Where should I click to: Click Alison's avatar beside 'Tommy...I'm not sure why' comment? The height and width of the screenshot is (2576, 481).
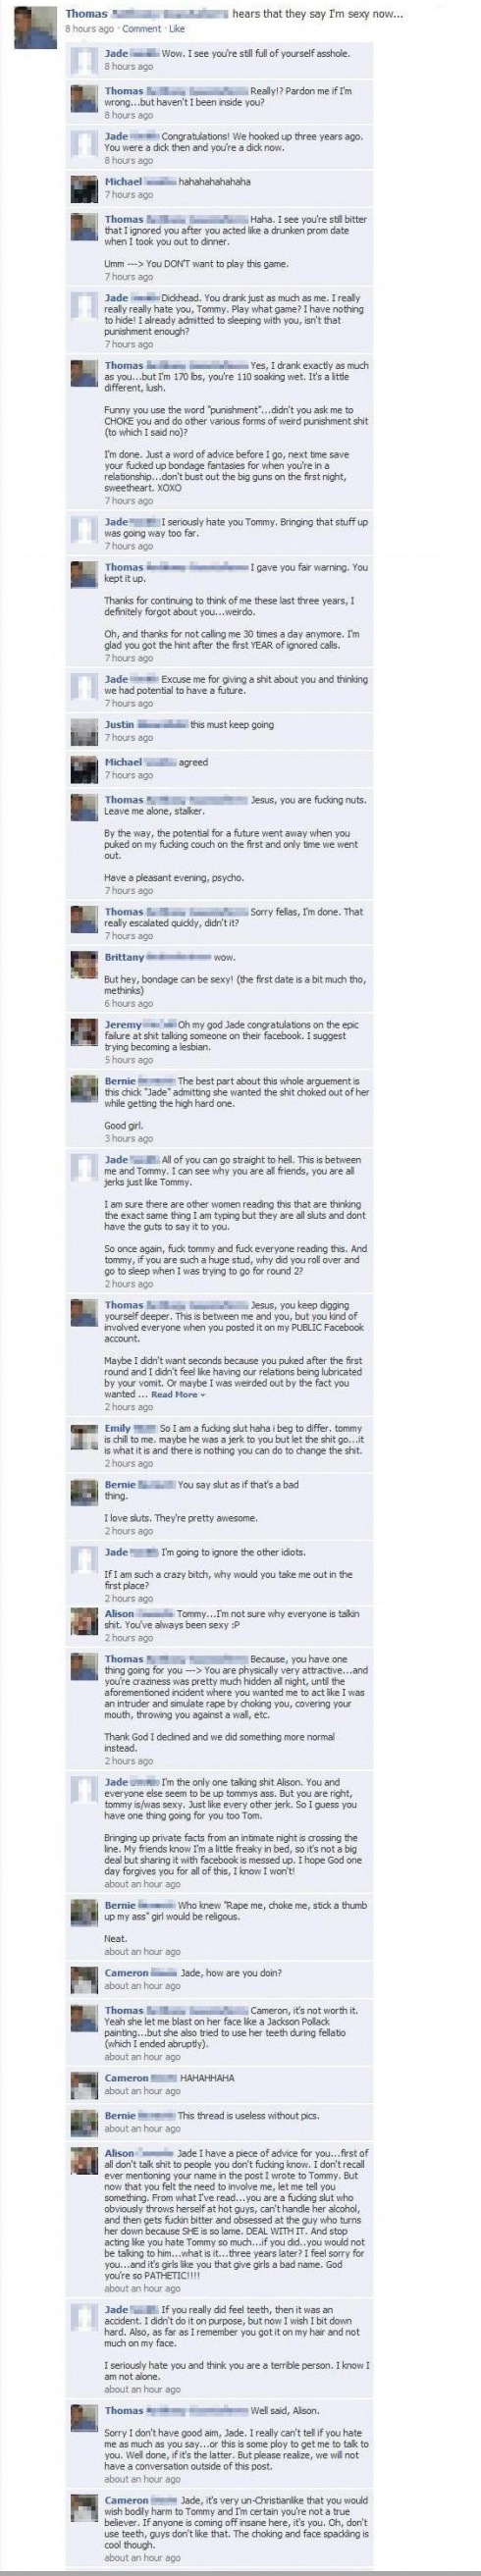(84, 1622)
